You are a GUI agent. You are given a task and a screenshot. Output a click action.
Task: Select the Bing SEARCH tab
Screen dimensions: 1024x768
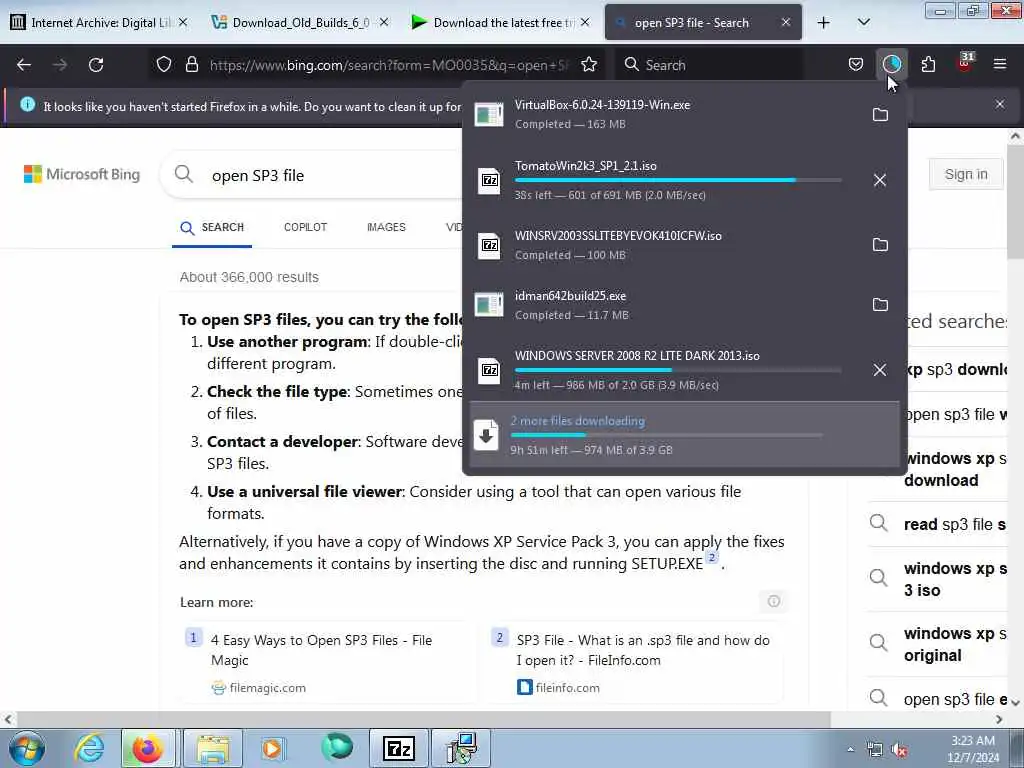tap(212, 227)
